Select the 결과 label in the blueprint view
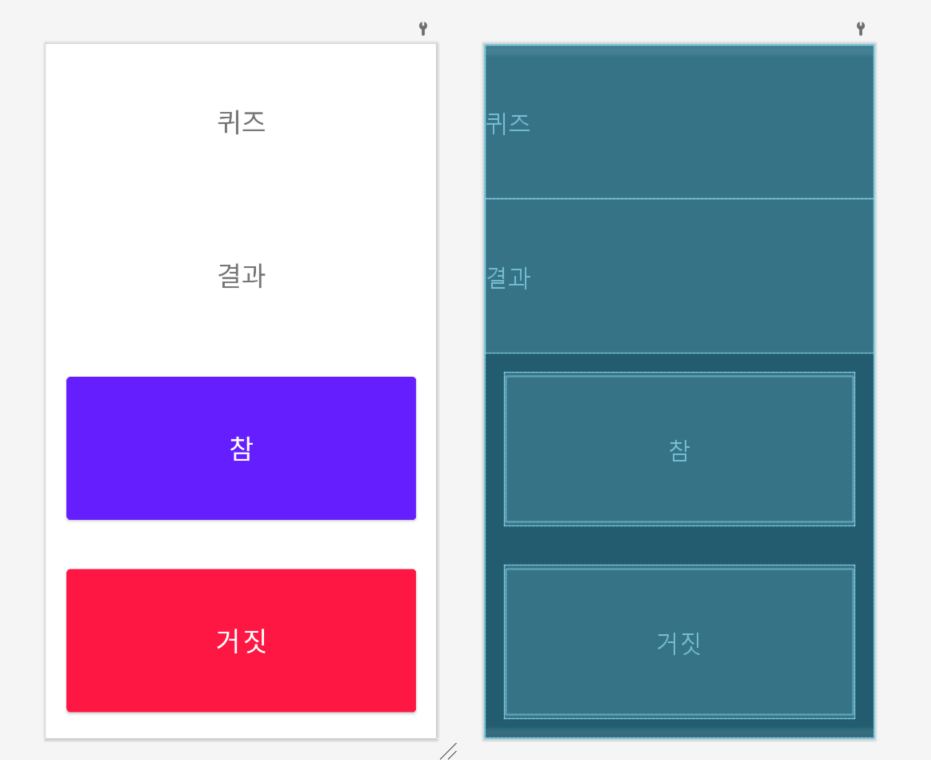The width and height of the screenshot is (931, 760). [508, 278]
